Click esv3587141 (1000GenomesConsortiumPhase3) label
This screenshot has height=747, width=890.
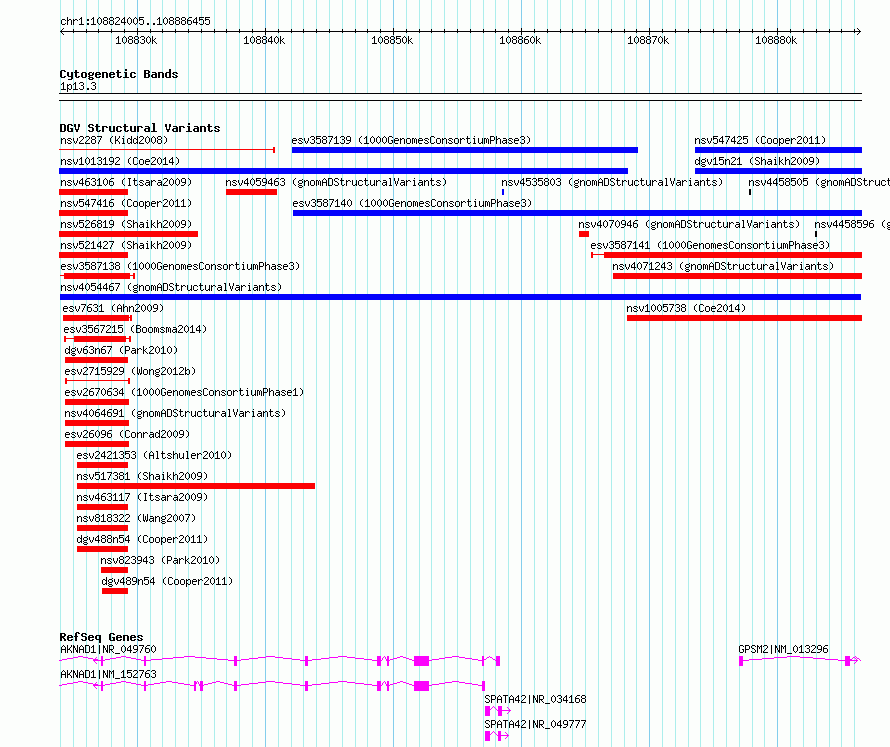[x=710, y=245]
